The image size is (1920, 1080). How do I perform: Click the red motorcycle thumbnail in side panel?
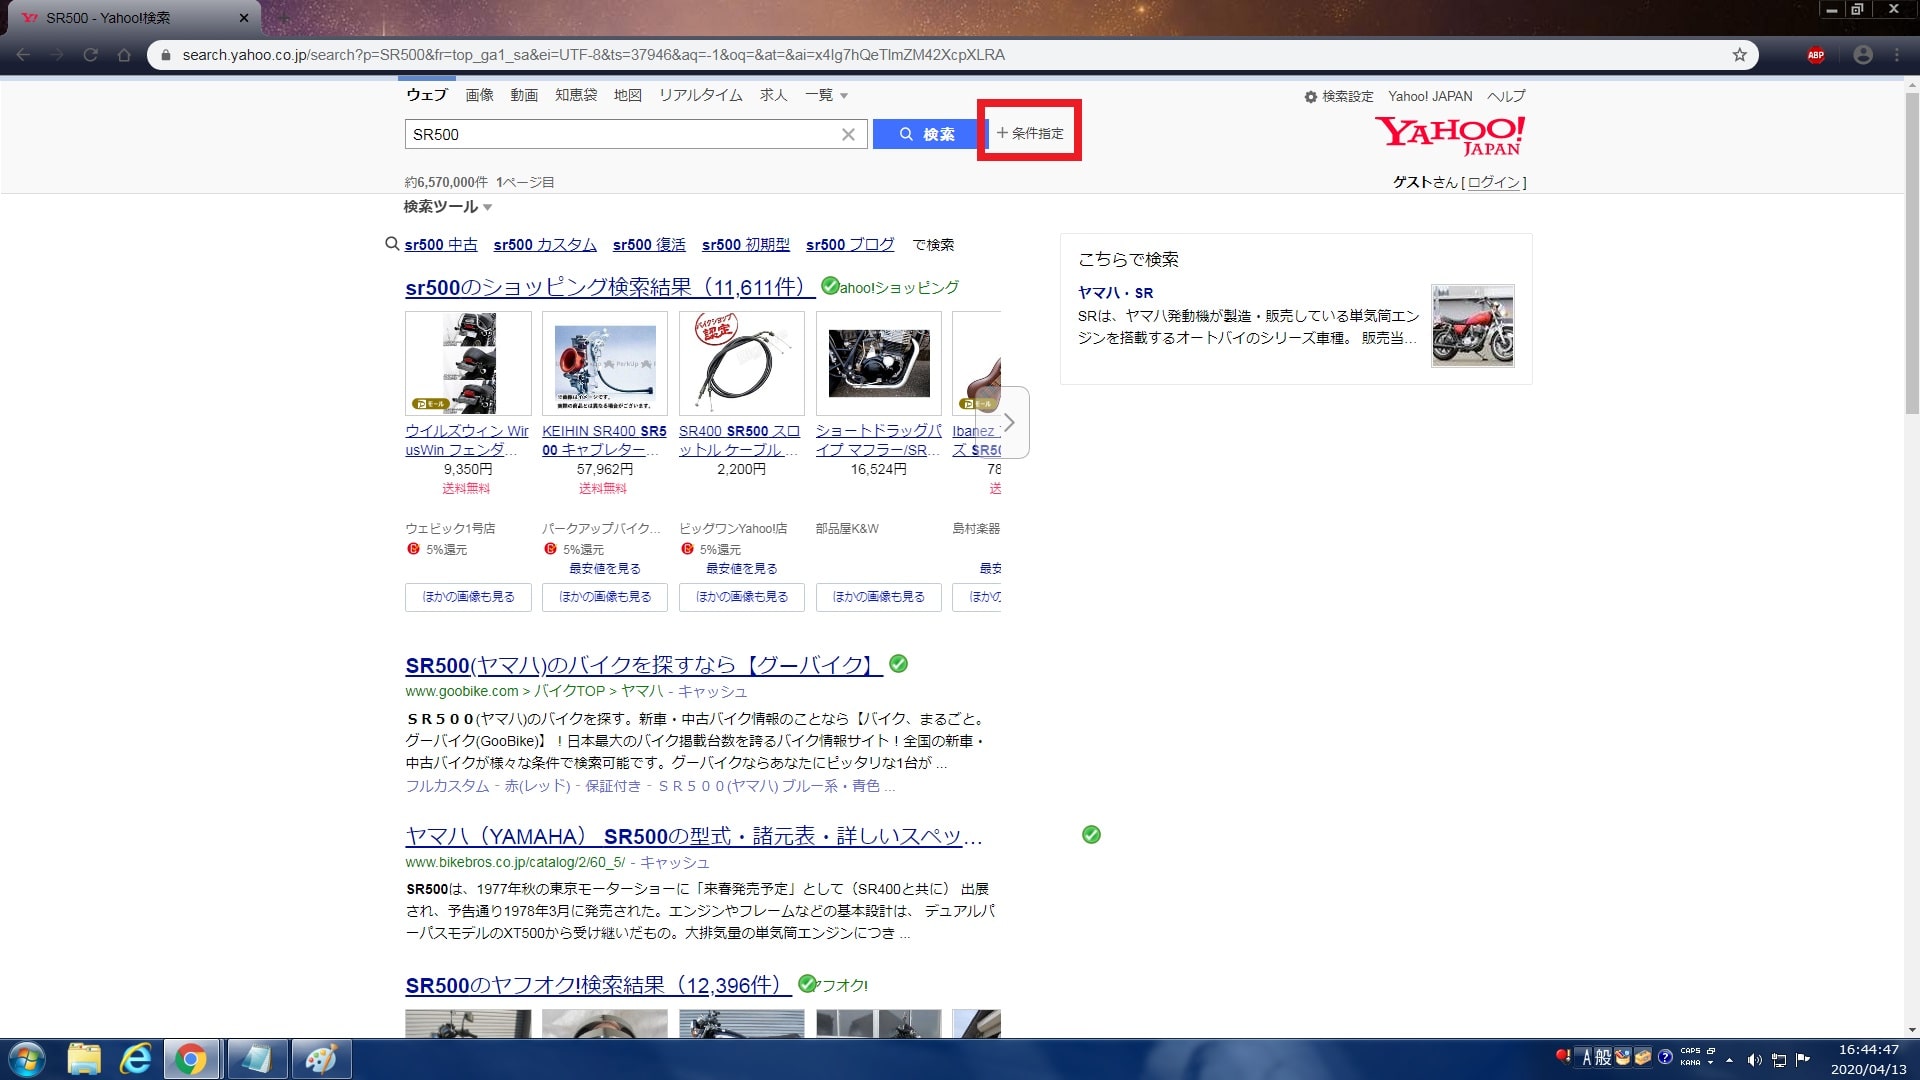[x=1472, y=326]
